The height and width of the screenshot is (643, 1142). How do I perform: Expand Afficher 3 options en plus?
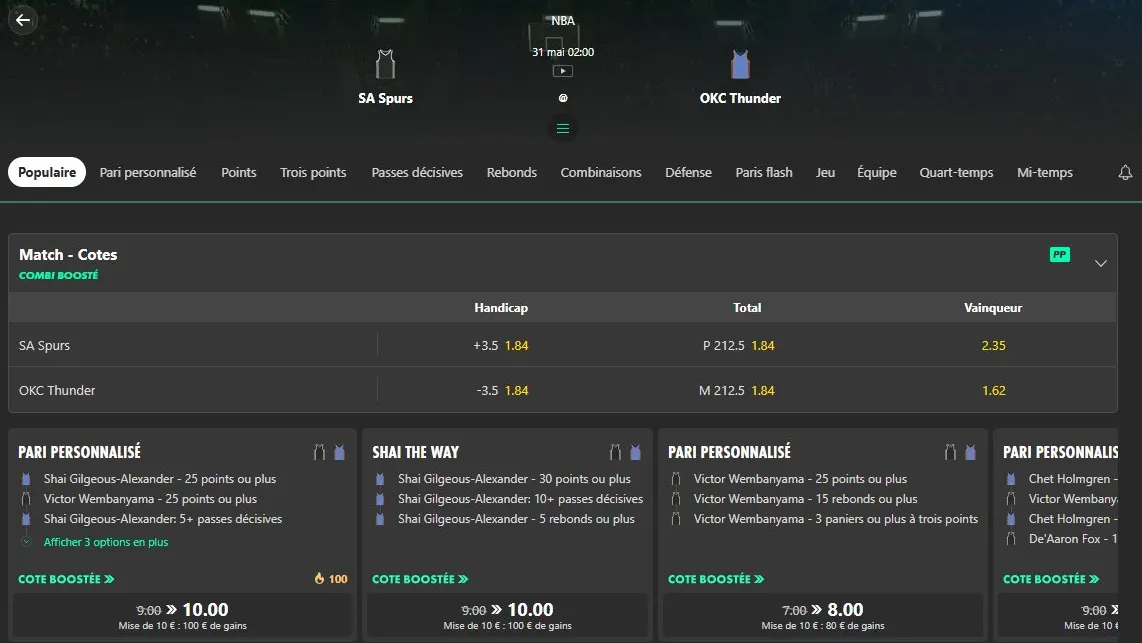click(x=106, y=543)
